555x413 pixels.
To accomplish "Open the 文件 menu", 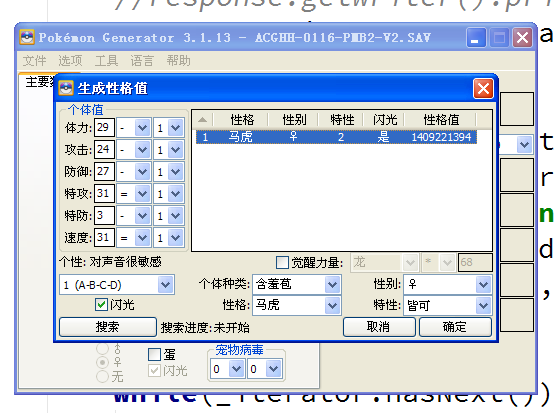I will click(x=34, y=61).
